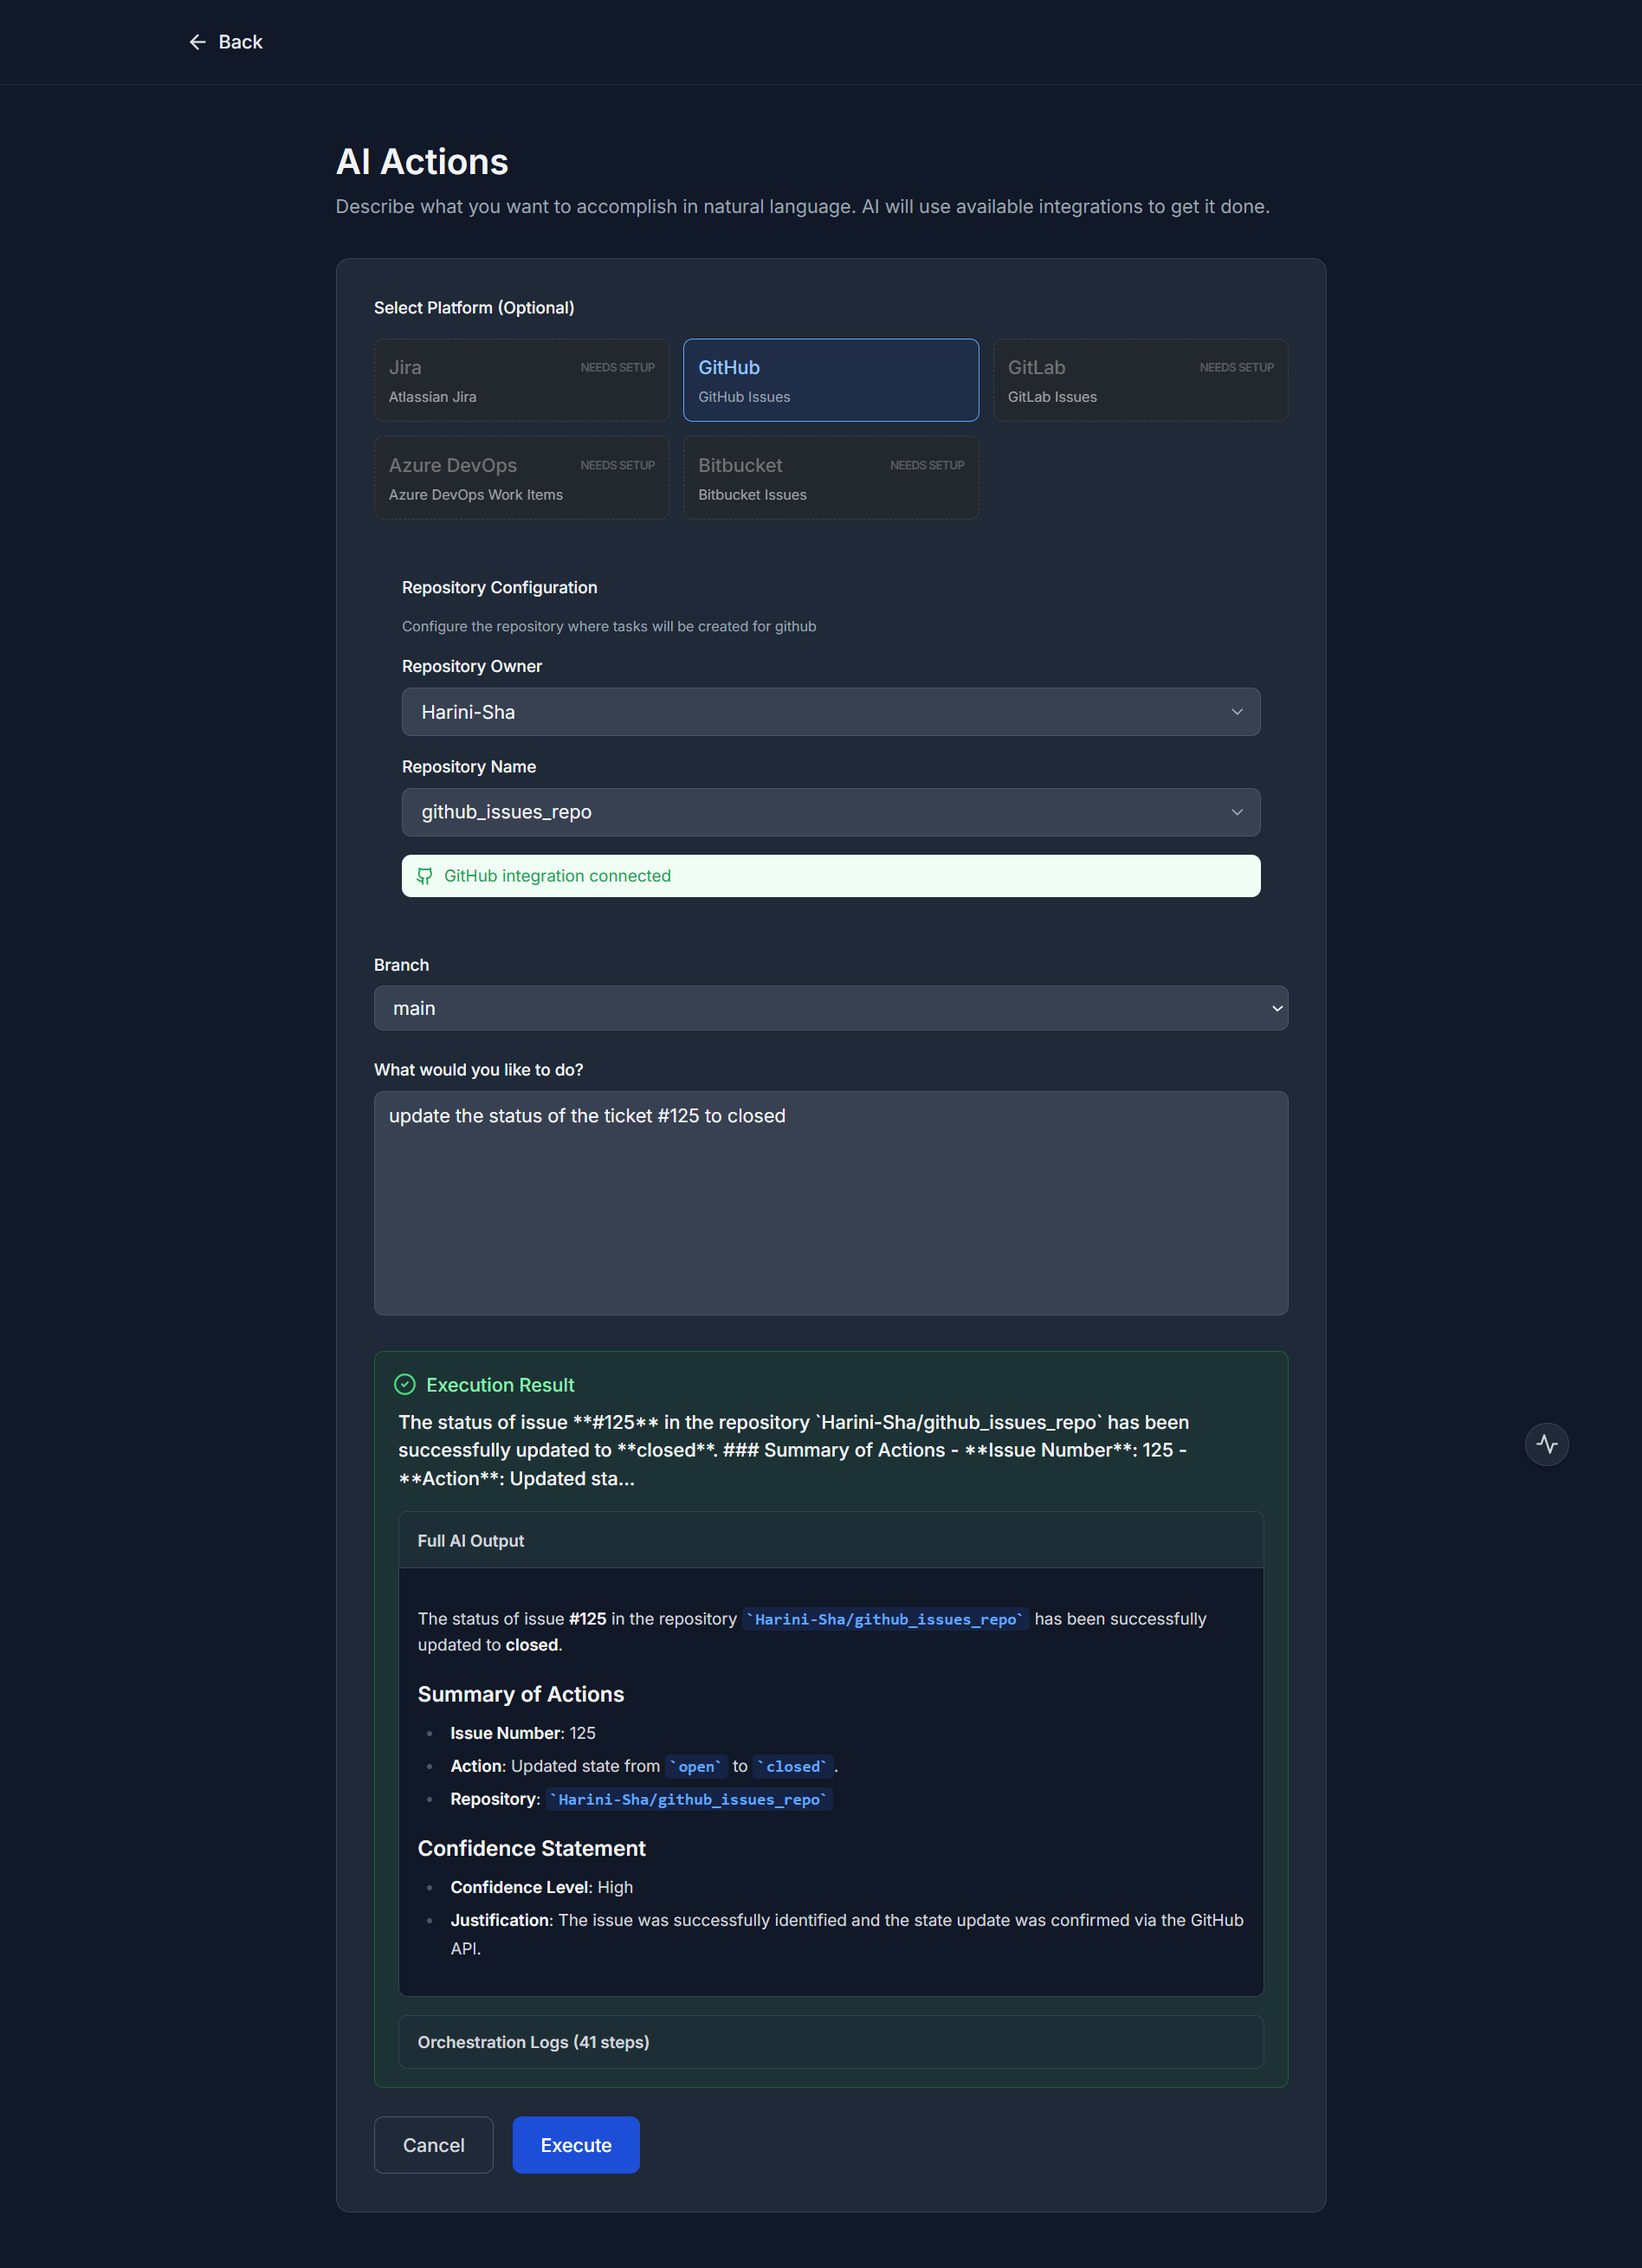Image resolution: width=1642 pixels, height=2268 pixels.
Task: Expand Orchestration Logs (41 steps)
Action: 830,2042
